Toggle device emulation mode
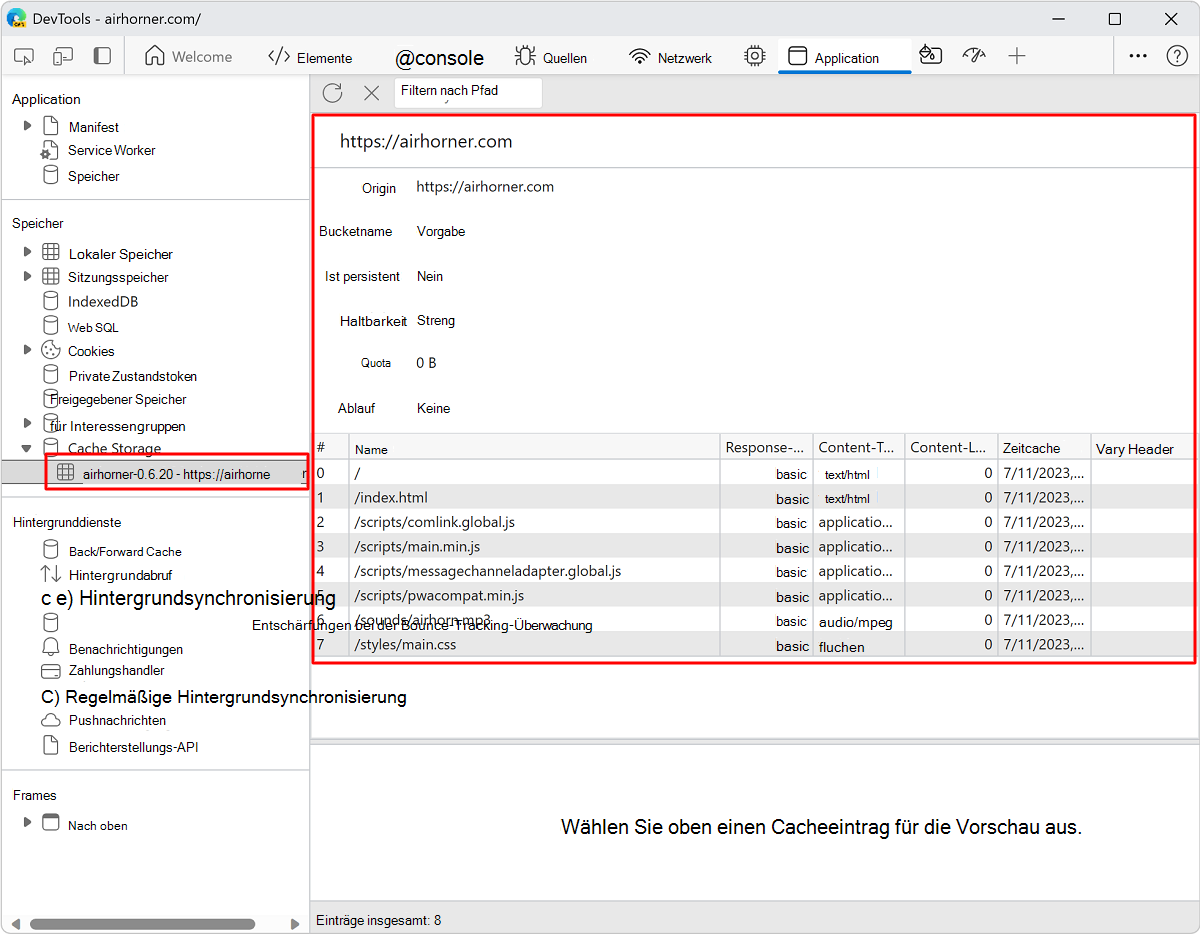 click(62, 56)
